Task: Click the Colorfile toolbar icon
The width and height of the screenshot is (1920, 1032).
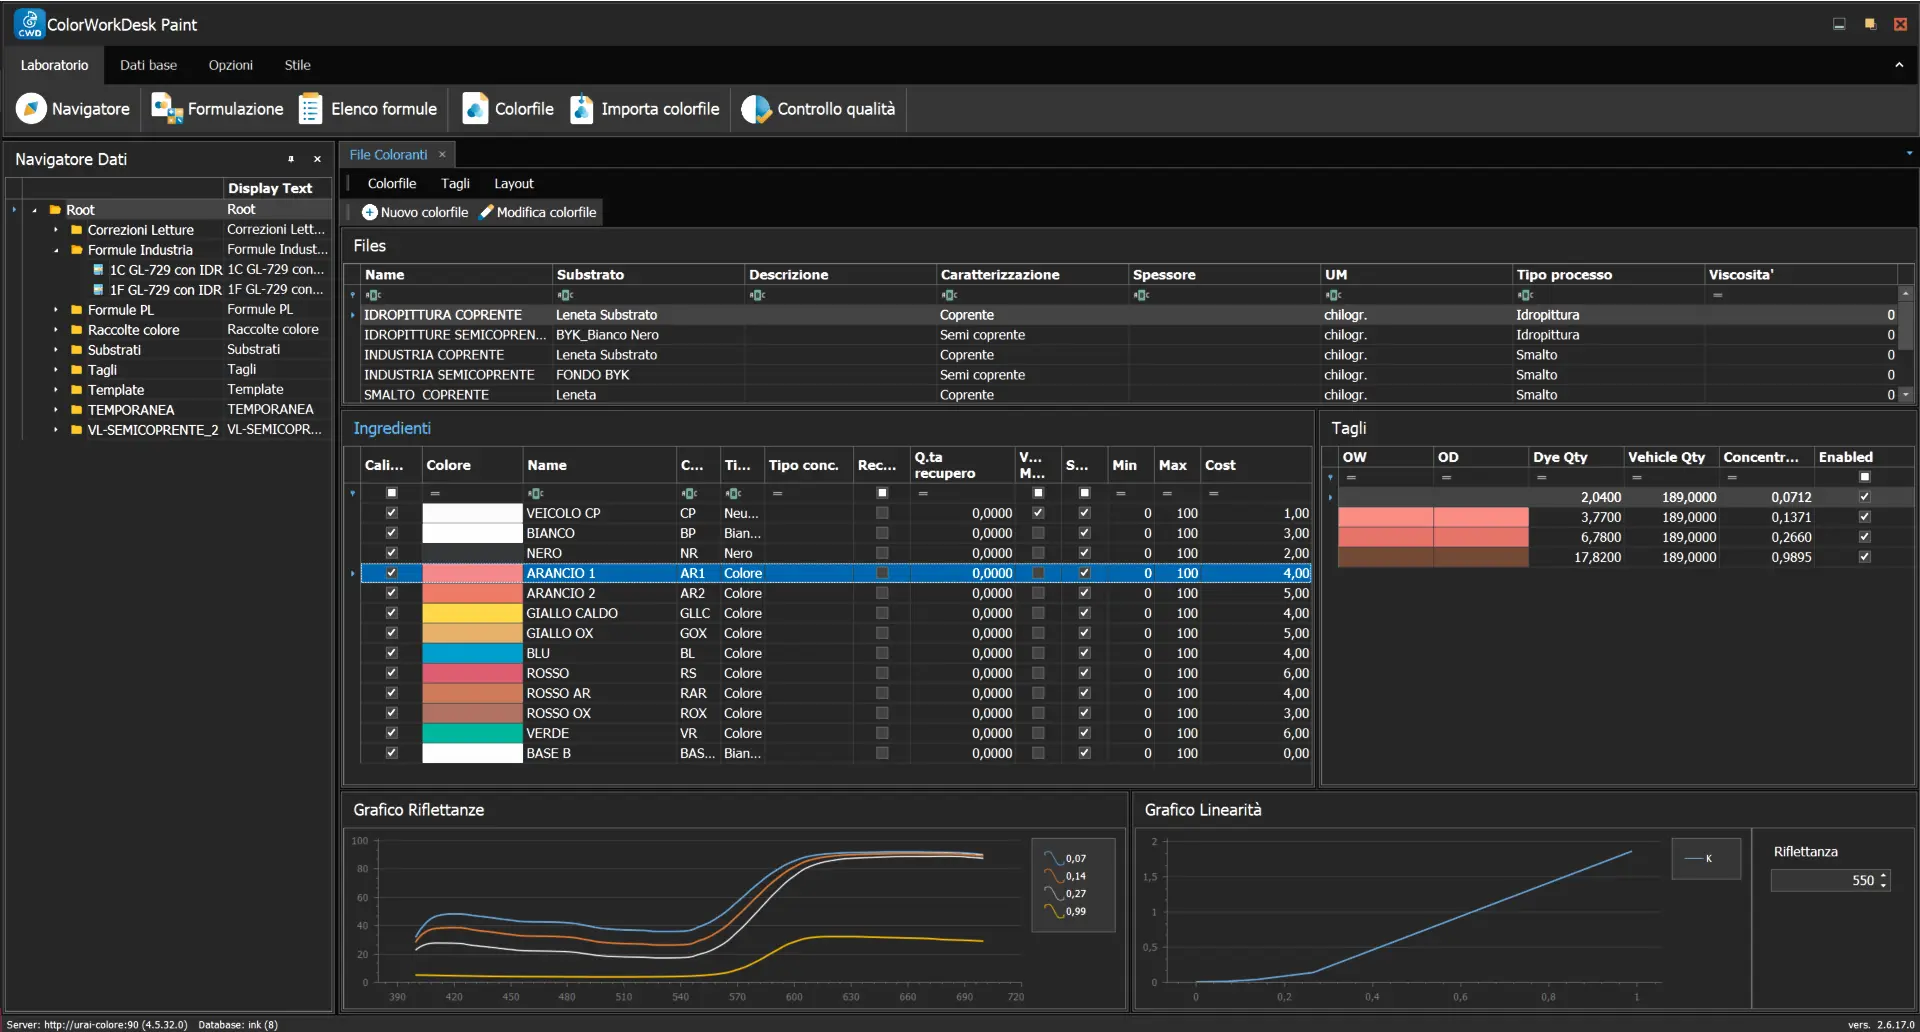Action: 475,109
